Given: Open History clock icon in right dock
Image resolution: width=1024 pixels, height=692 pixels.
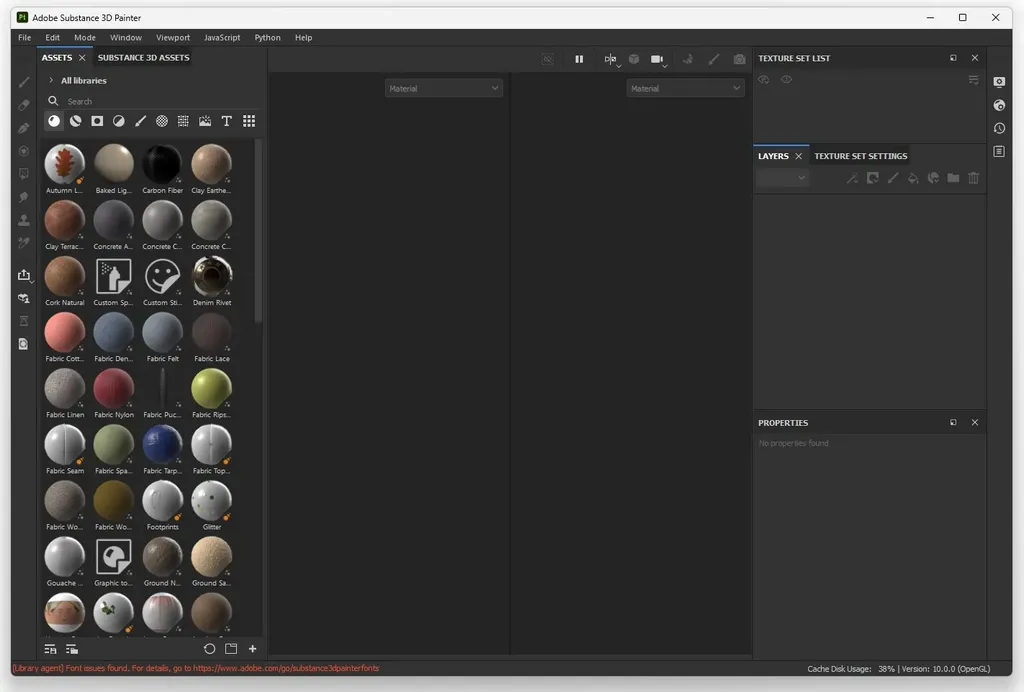Looking at the screenshot, I should [999, 128].
